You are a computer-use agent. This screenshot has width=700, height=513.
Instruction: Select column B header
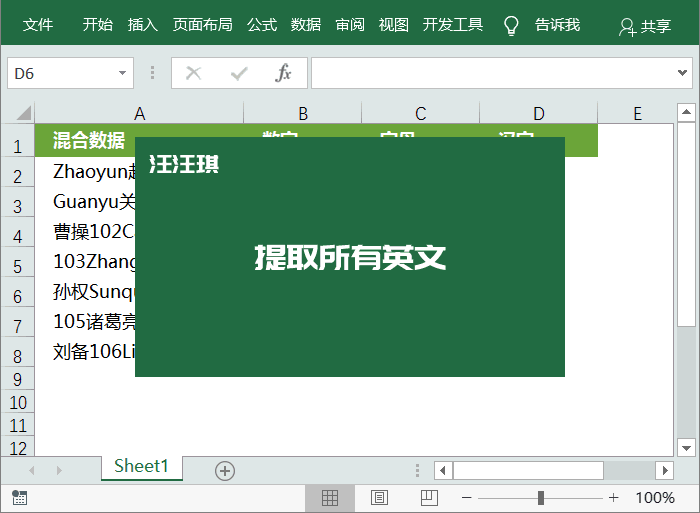[x=303, y=113]
